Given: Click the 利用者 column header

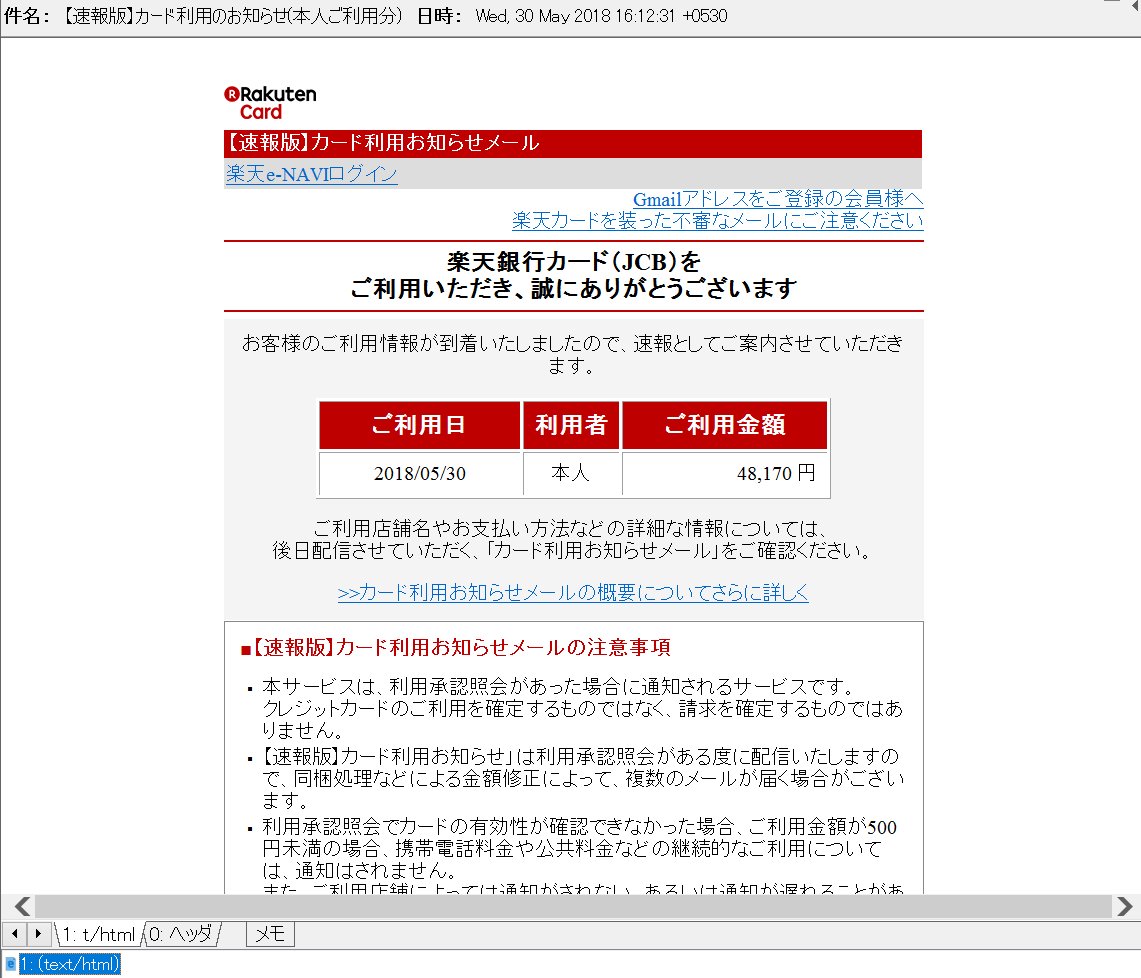Looking at the screenshot, I should click(x=571, y=425).
